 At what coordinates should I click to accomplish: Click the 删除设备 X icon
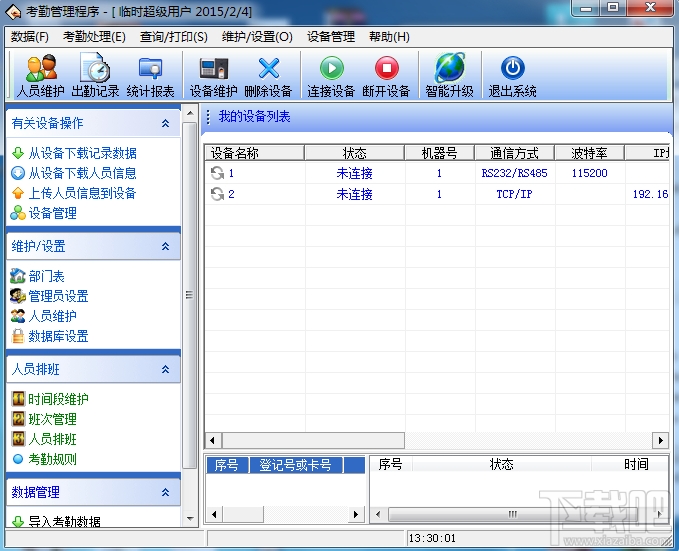(269, 68)
